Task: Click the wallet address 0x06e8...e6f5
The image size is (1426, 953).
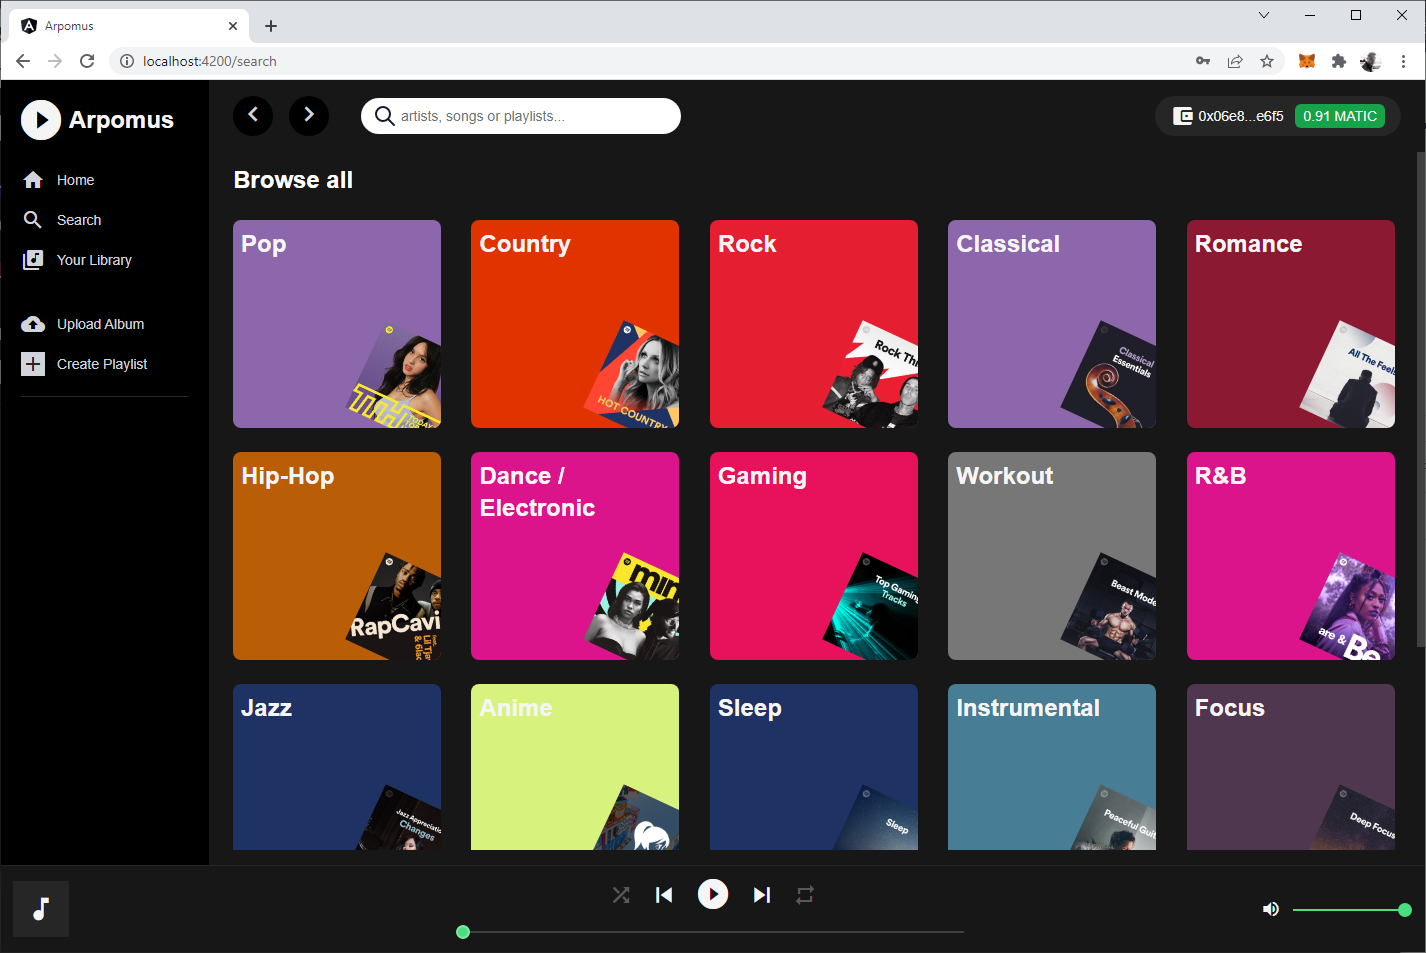Action: pos(1241,116)
